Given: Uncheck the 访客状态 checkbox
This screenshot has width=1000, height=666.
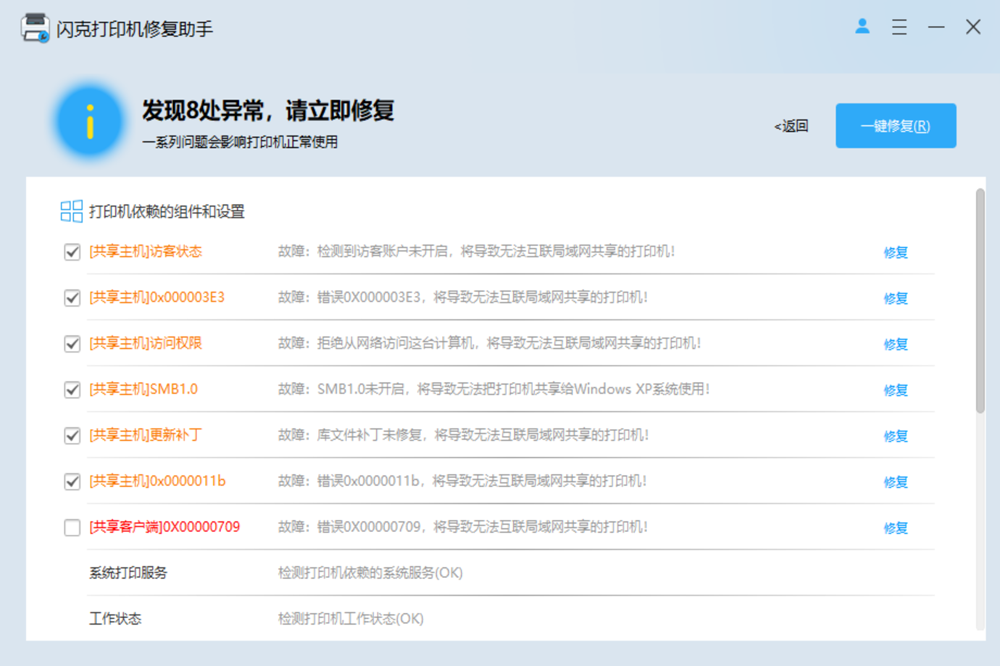Looking at the screenshot, I should point(72,252).
